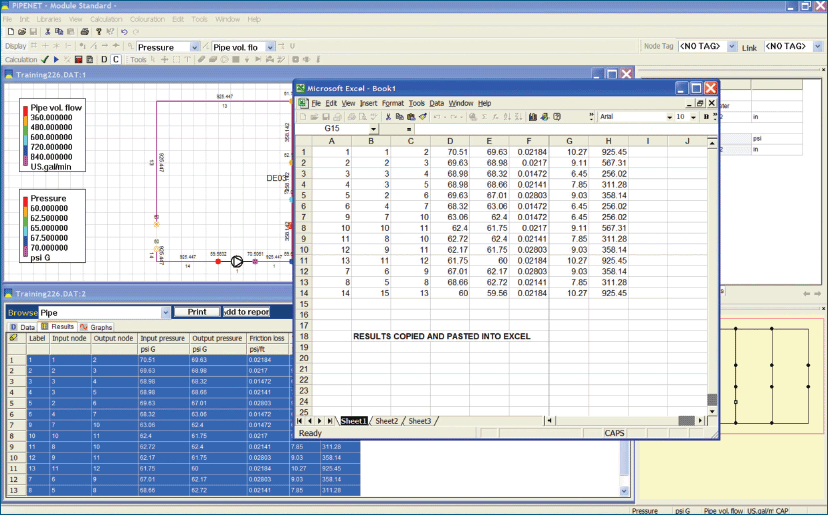Click the green Check calculation tick icon
The image size is (828, 515).
pyautogui.click(x=45, y=60)
